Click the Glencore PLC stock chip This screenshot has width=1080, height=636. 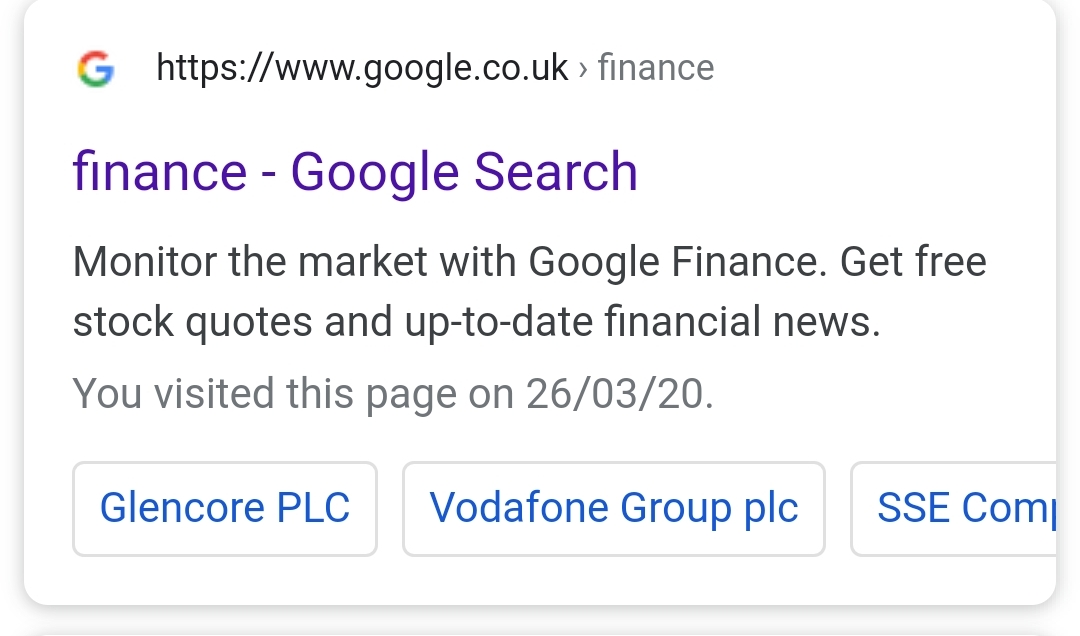pos(224,508)
